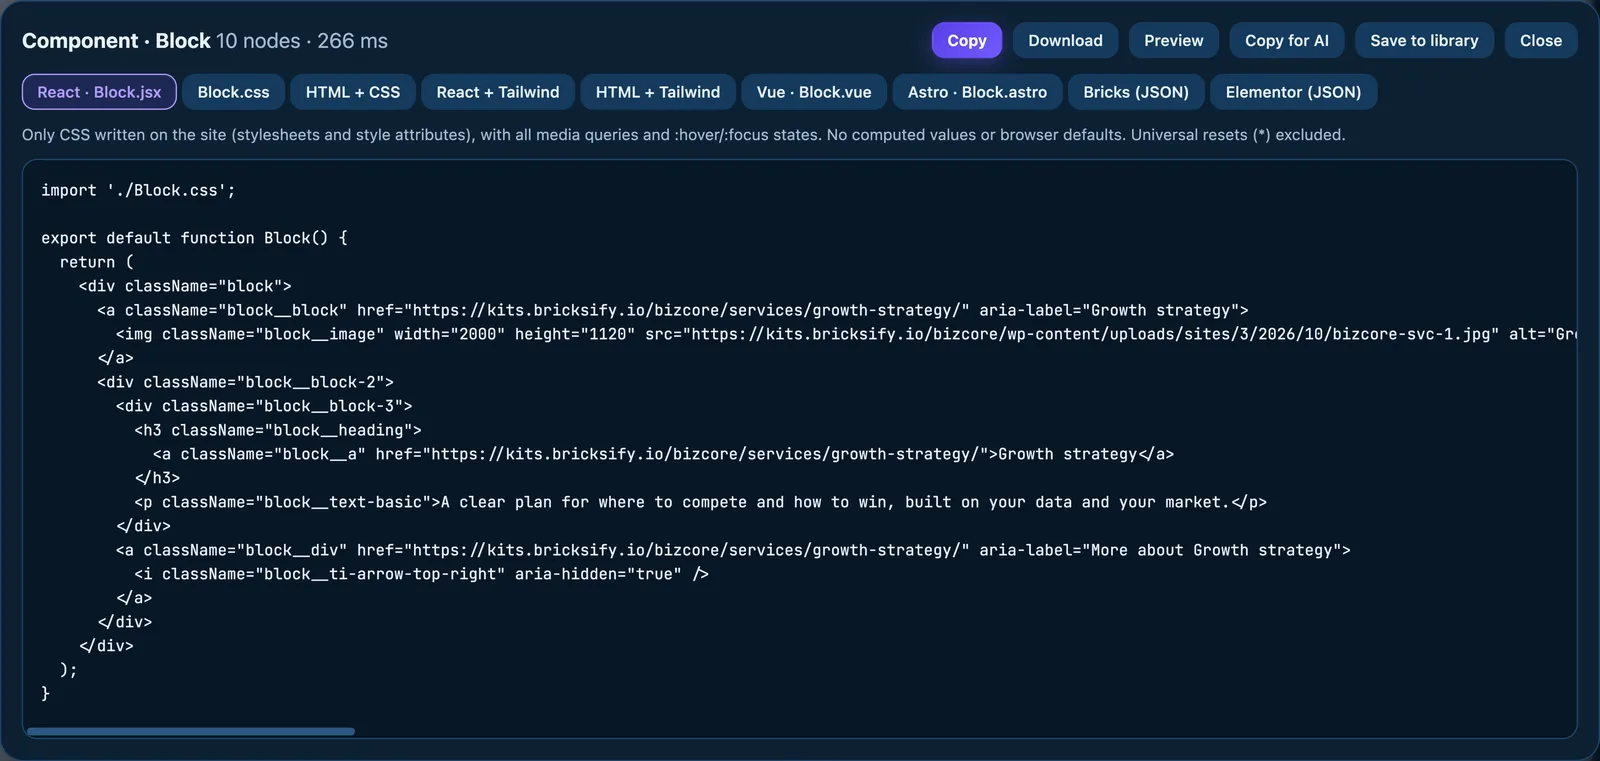Click the Copy for AI button
The image size is (1600, 761).
point(1287,41)
